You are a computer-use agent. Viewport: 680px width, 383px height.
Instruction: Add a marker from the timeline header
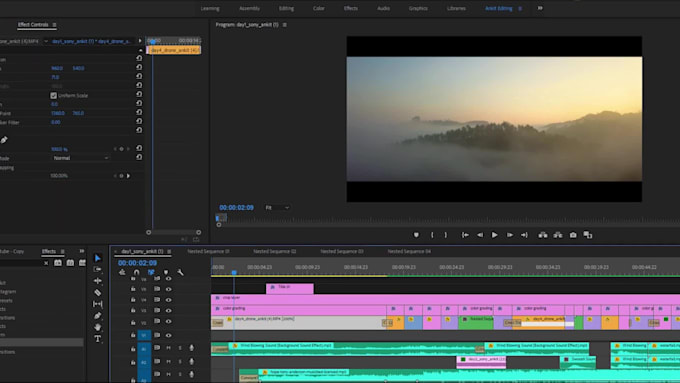point(166,272)
